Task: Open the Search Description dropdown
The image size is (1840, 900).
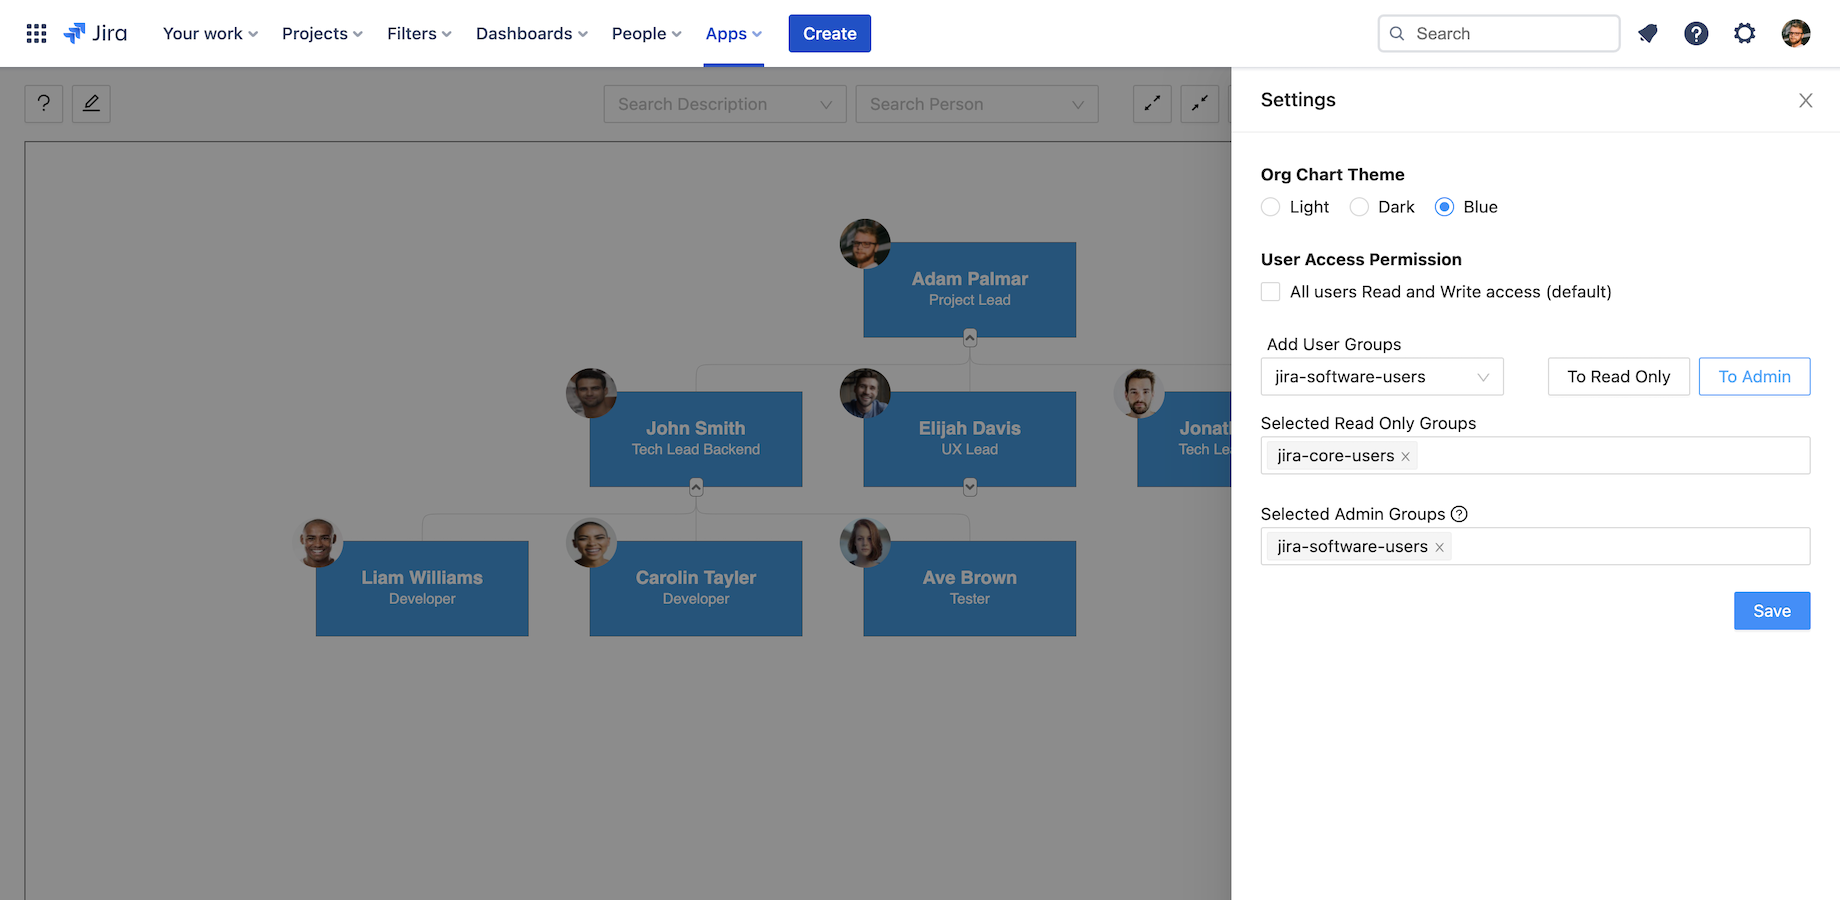Action: pos(724,104)
